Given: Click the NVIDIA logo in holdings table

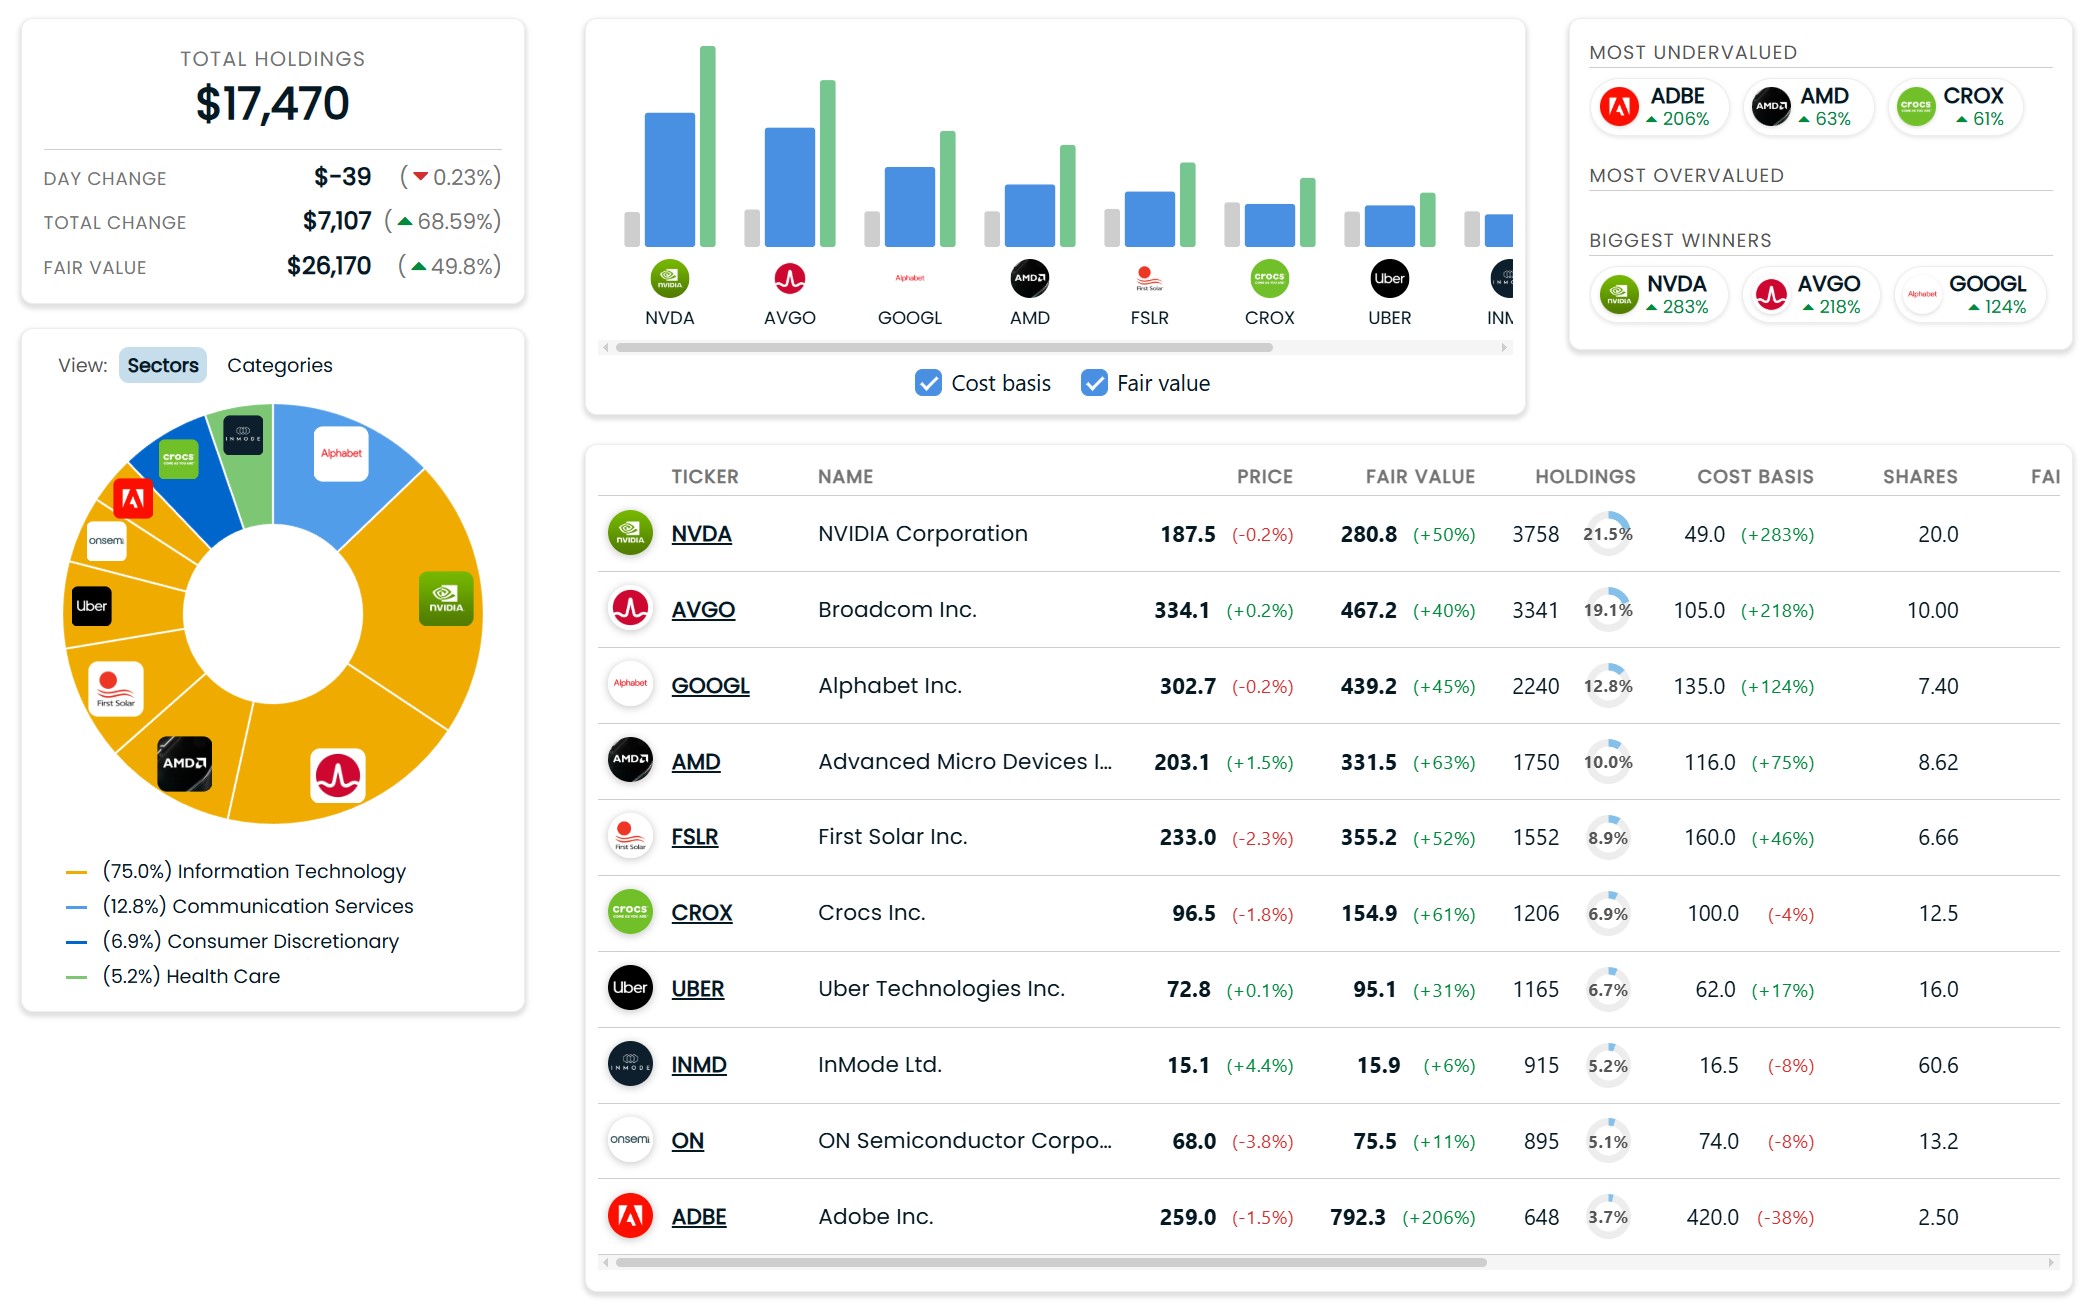Looking at the screenshot, I should click(x=630, y=534).
